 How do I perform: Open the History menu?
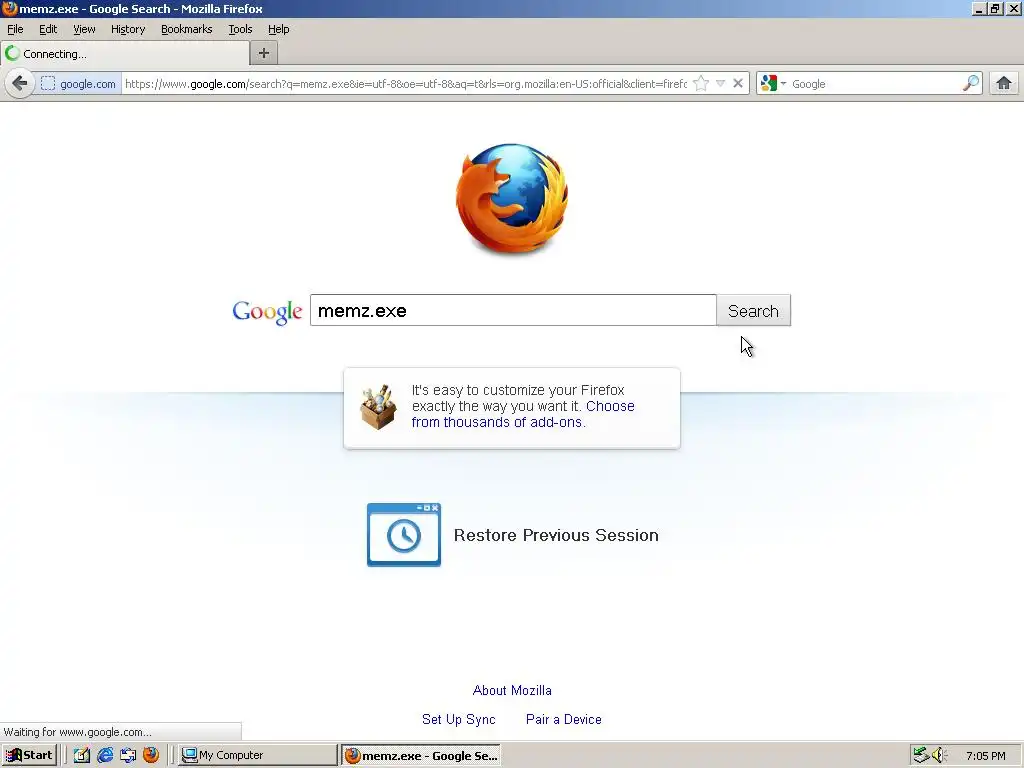(x=128, y=29)
